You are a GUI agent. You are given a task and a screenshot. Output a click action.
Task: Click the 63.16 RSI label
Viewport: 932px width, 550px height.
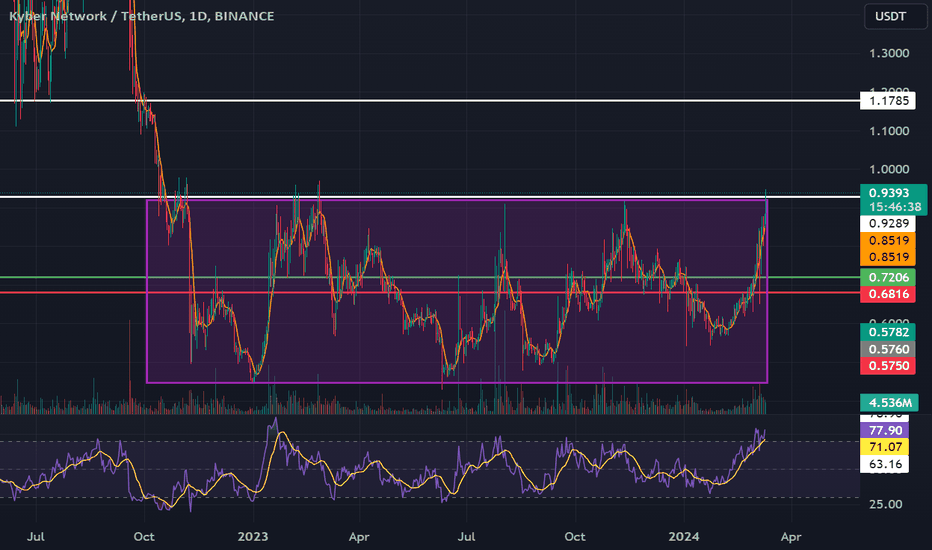(885, 464)
